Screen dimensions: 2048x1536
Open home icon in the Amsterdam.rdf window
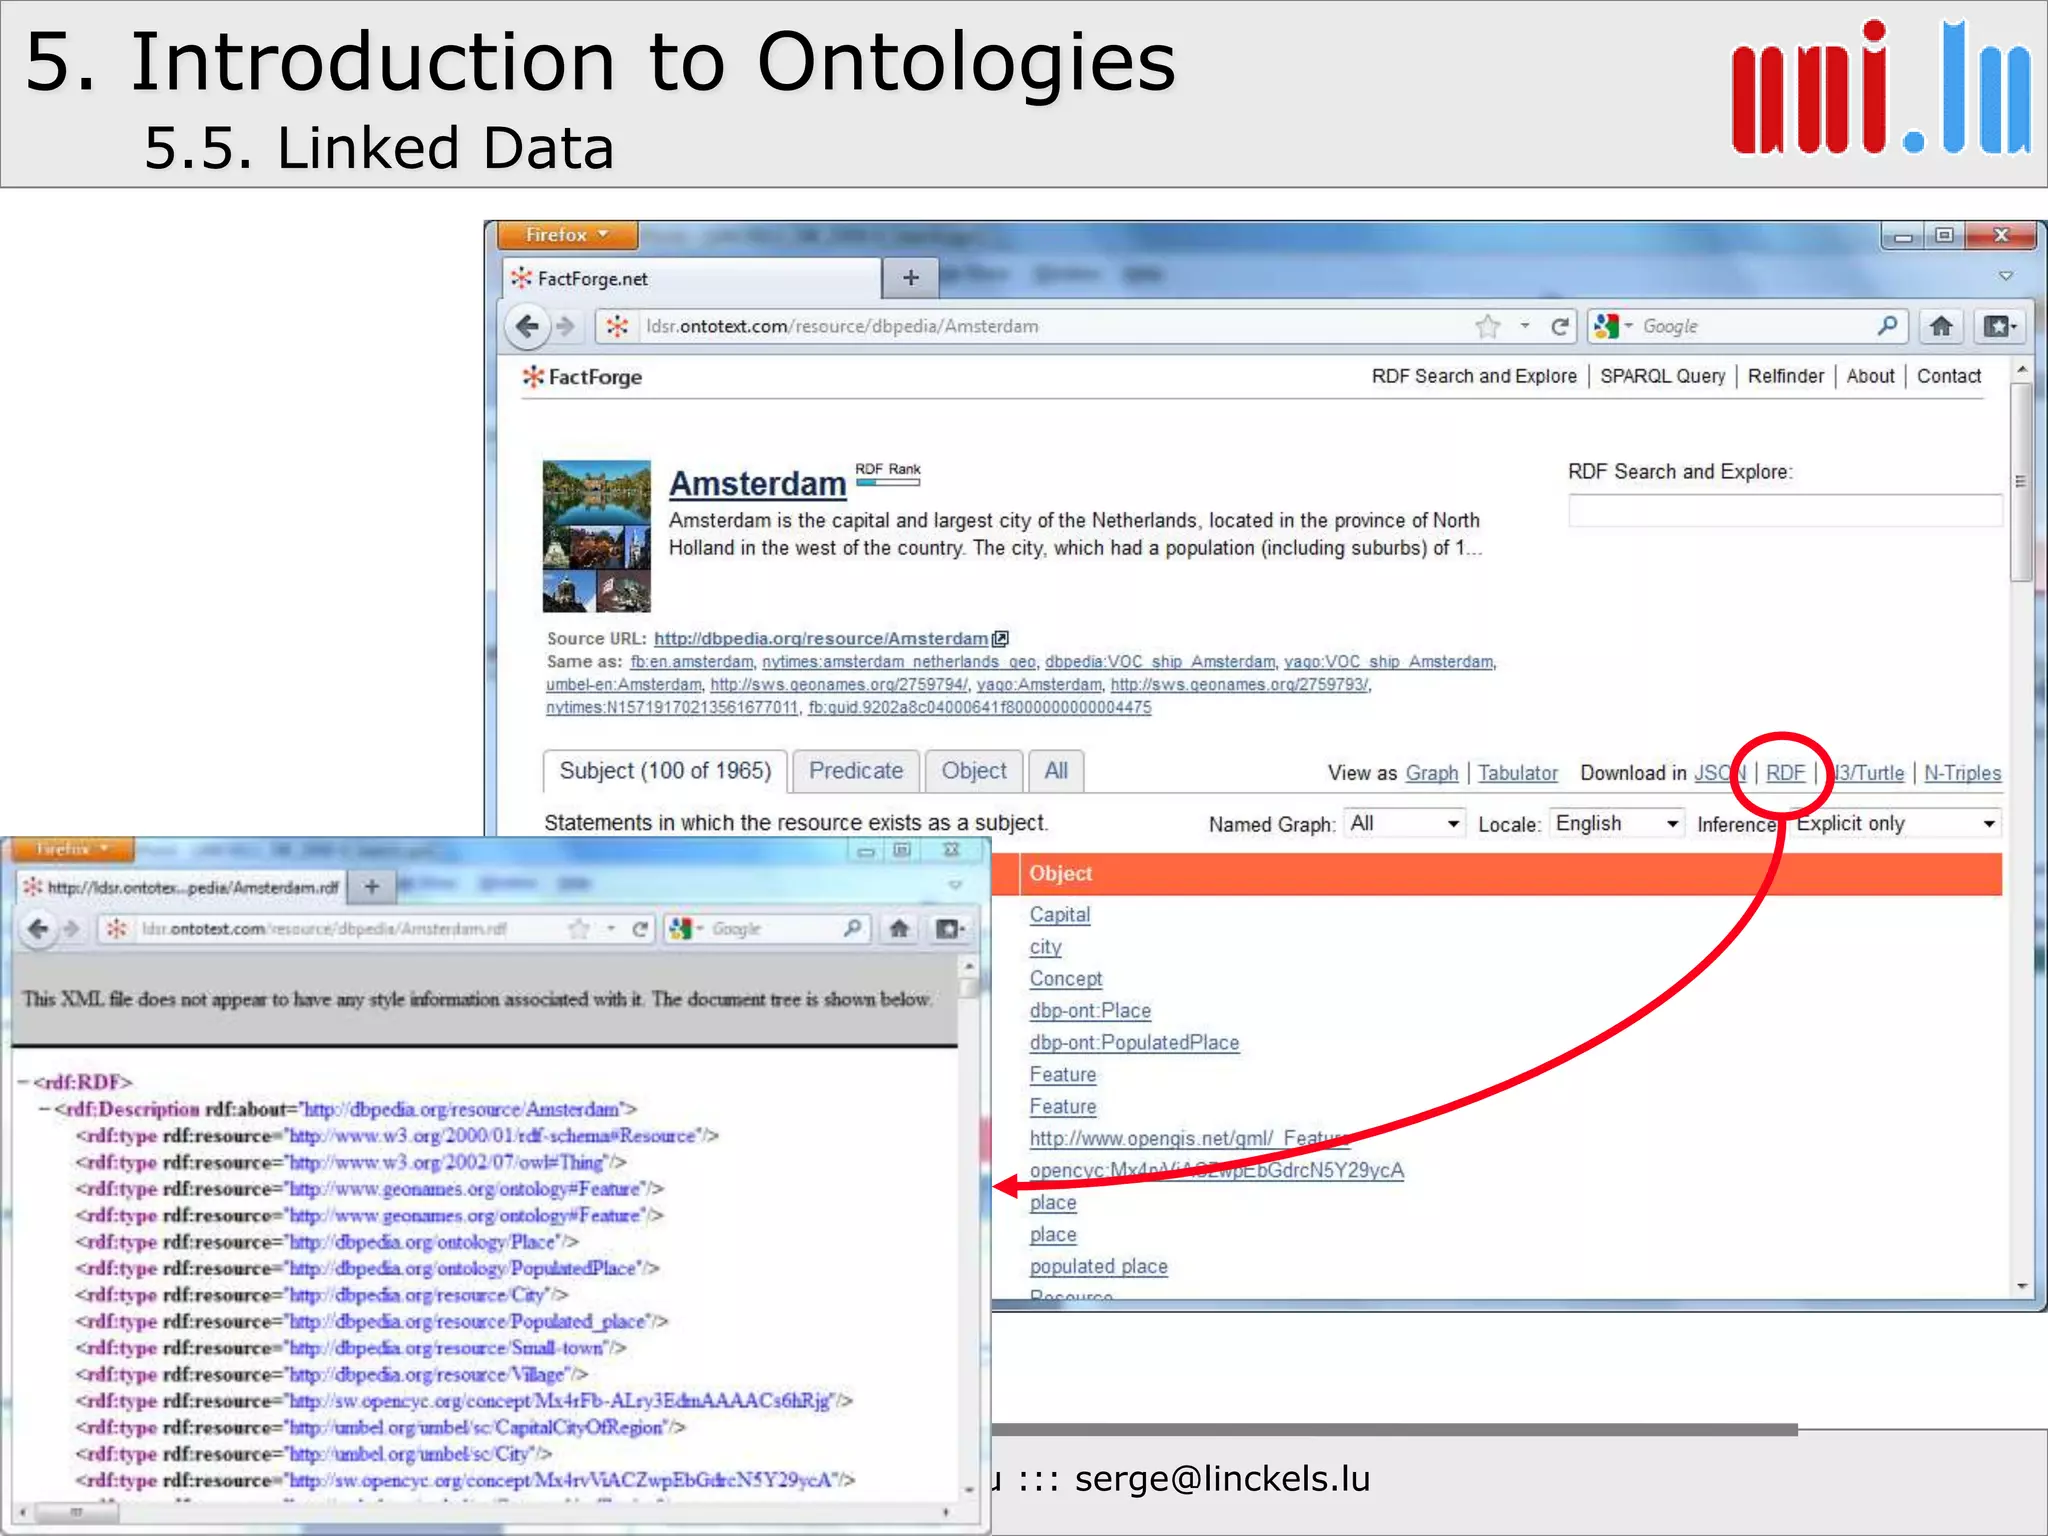click(899, 929)
